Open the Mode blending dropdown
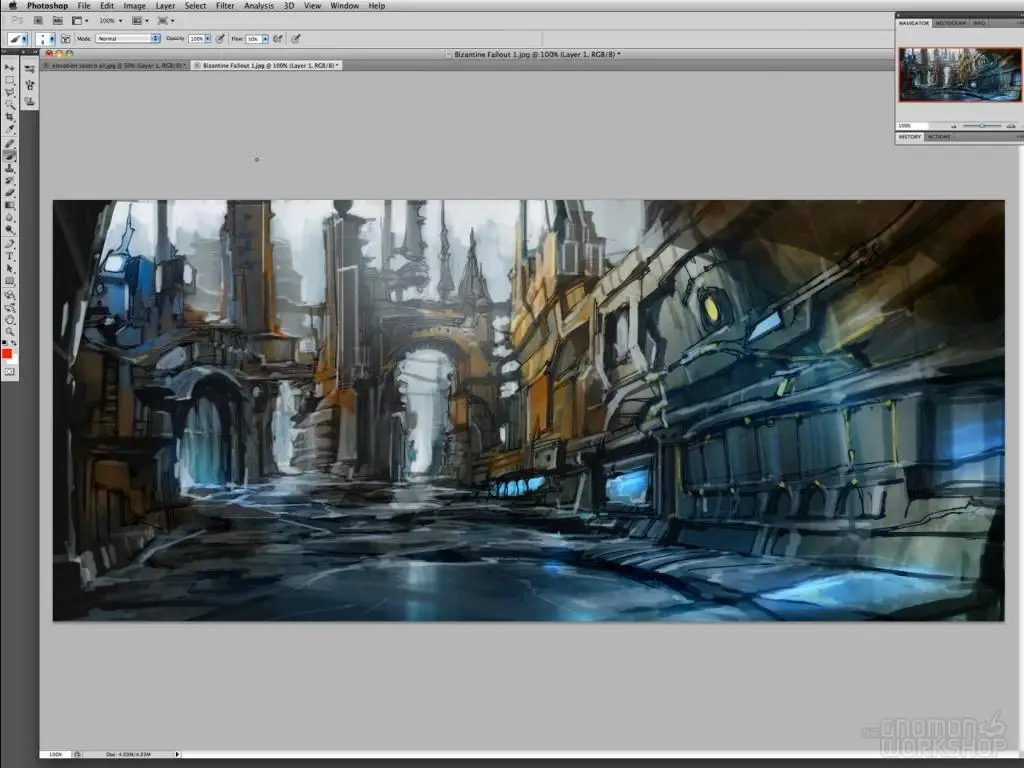Viewport: 1024px width, 768px height. pos(127,39)
